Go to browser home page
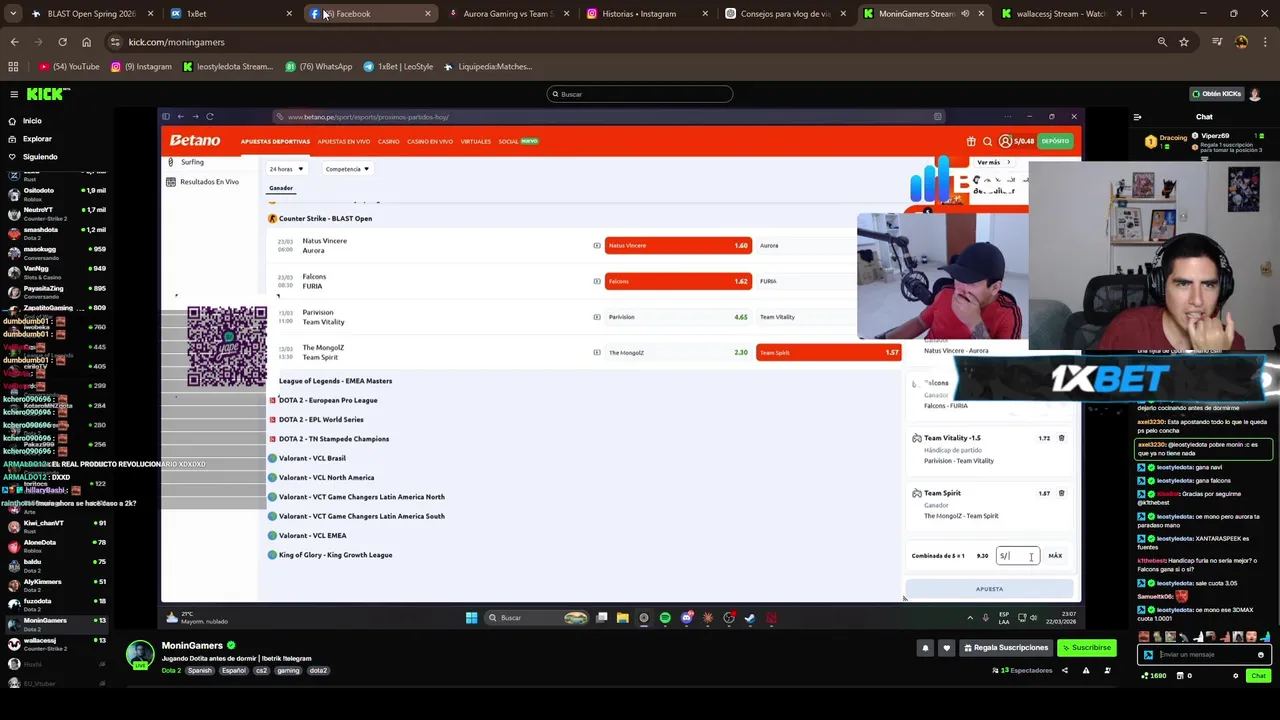 coord(86,42)
